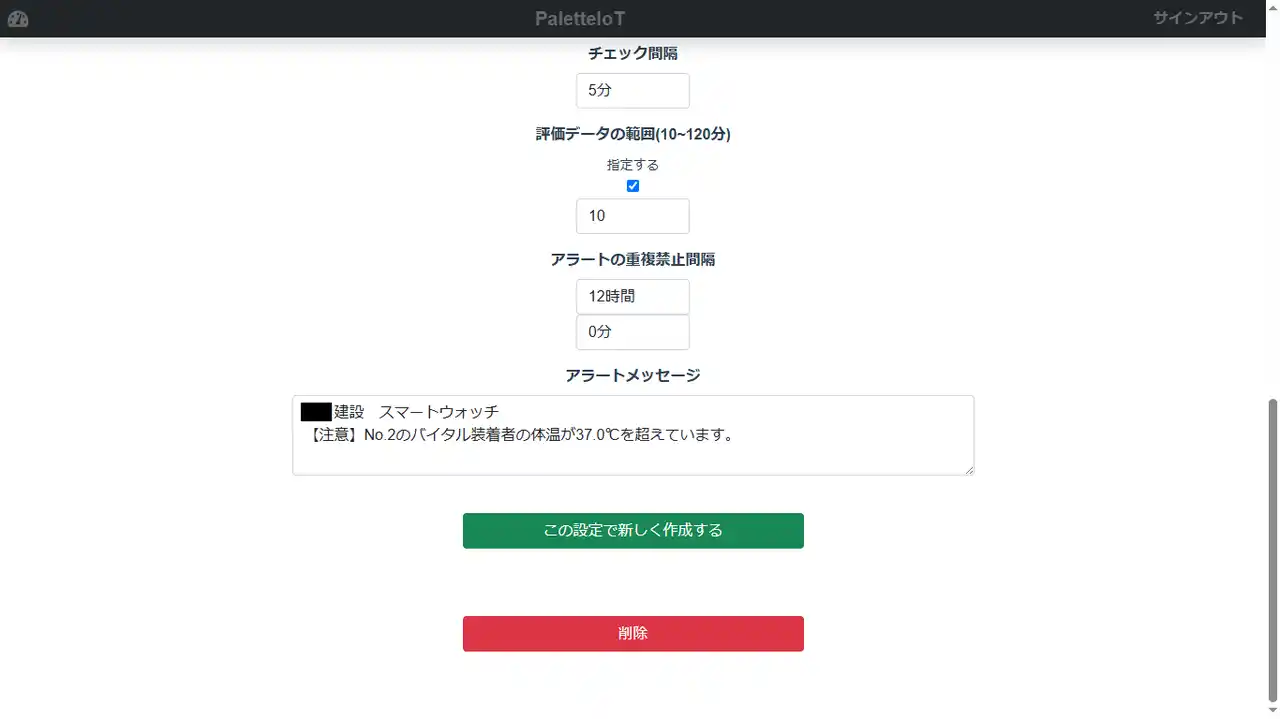Open the 0分 minutes dropdown
Viewport: 1280px width, 719px height.
(633, 332)
